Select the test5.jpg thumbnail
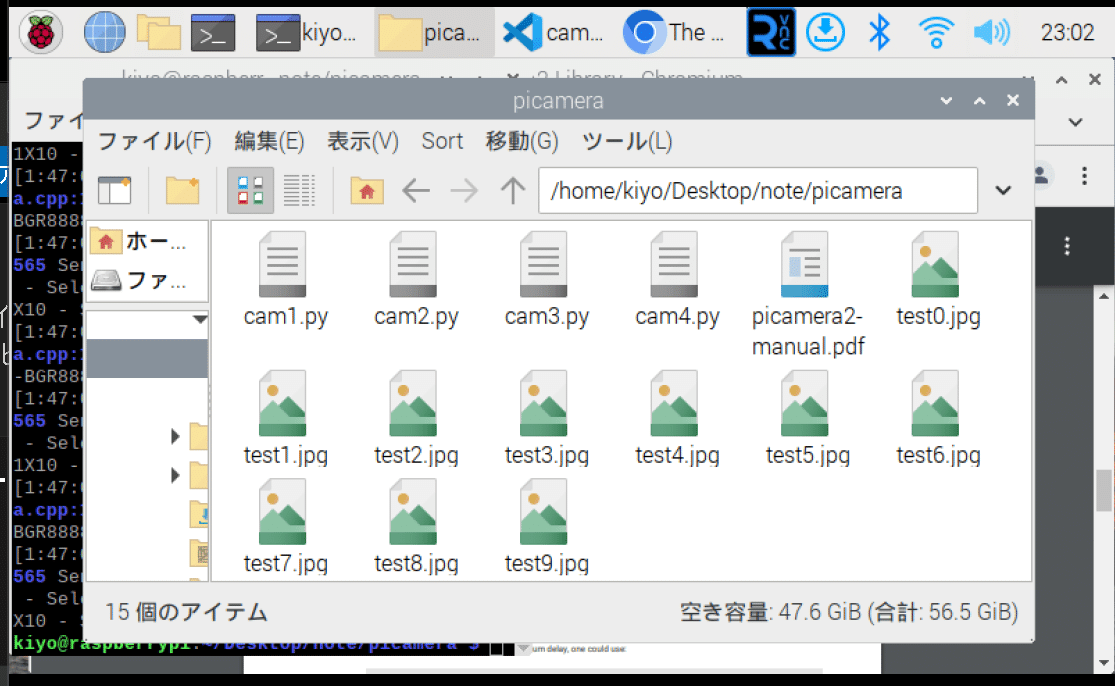Screen dimensions: 1115x686 [804, 405]
